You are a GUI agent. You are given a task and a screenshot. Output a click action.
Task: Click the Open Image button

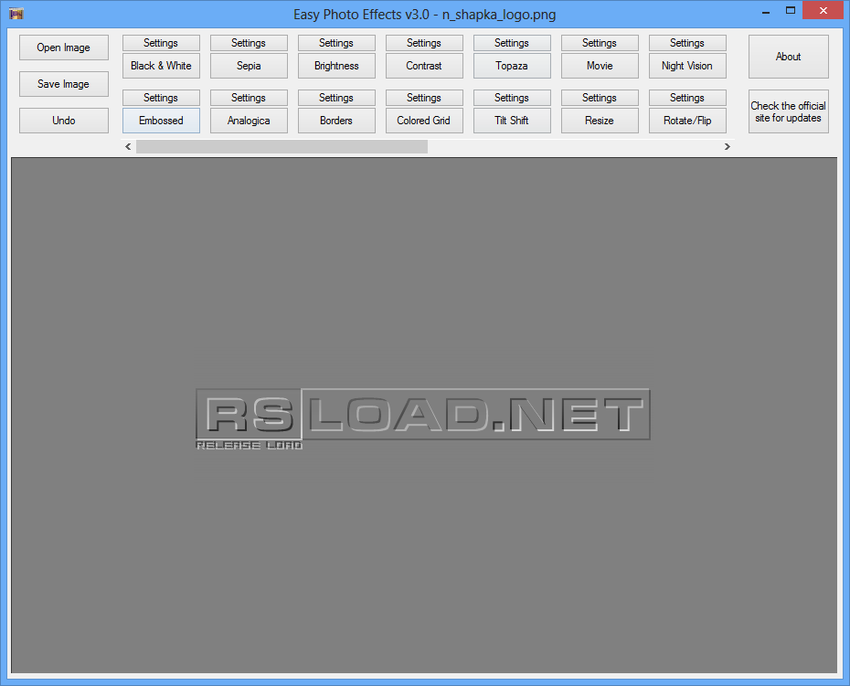coord(63,48)
